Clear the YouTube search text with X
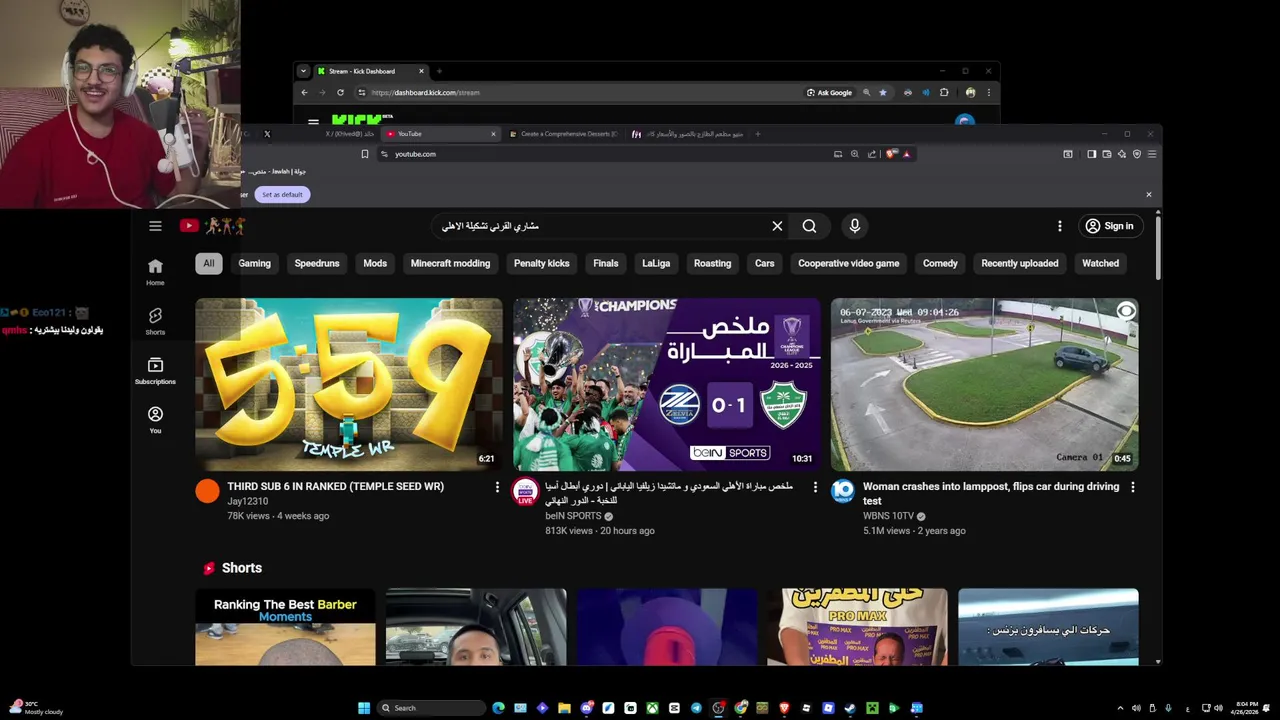Screen dimensions: 1280x720 (777, 226)
